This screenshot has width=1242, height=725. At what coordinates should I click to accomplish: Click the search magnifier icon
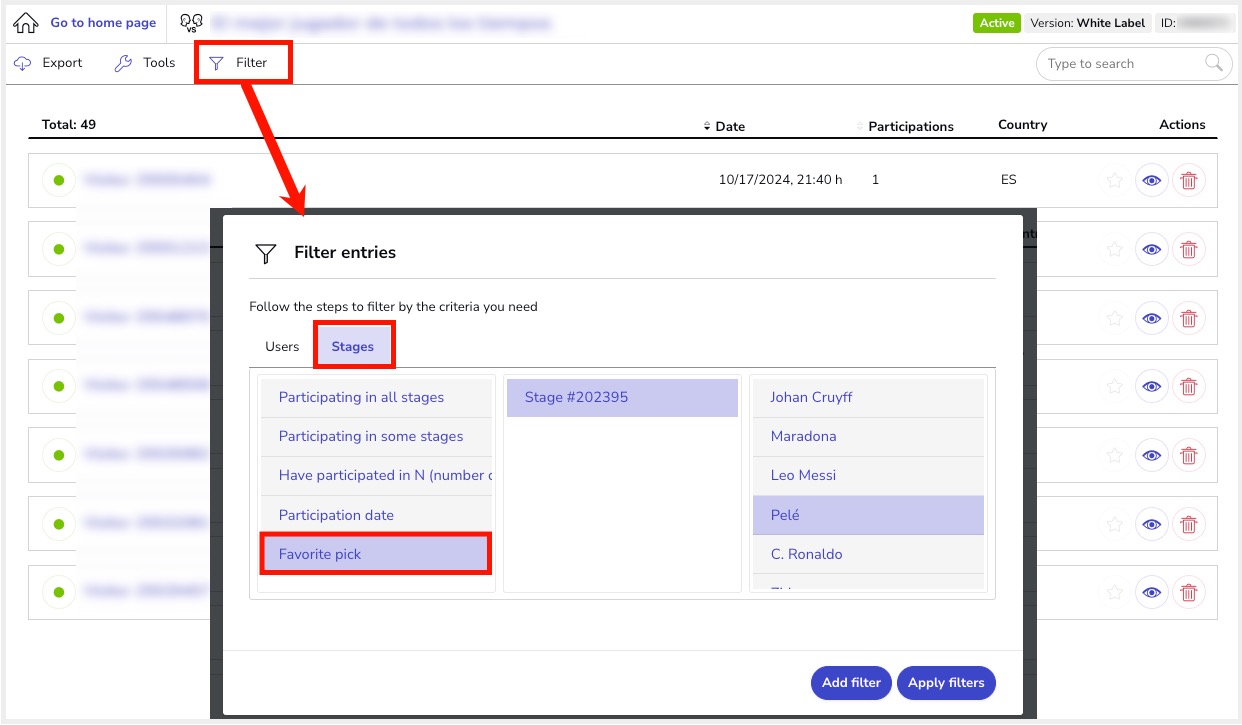(1214, 64)
